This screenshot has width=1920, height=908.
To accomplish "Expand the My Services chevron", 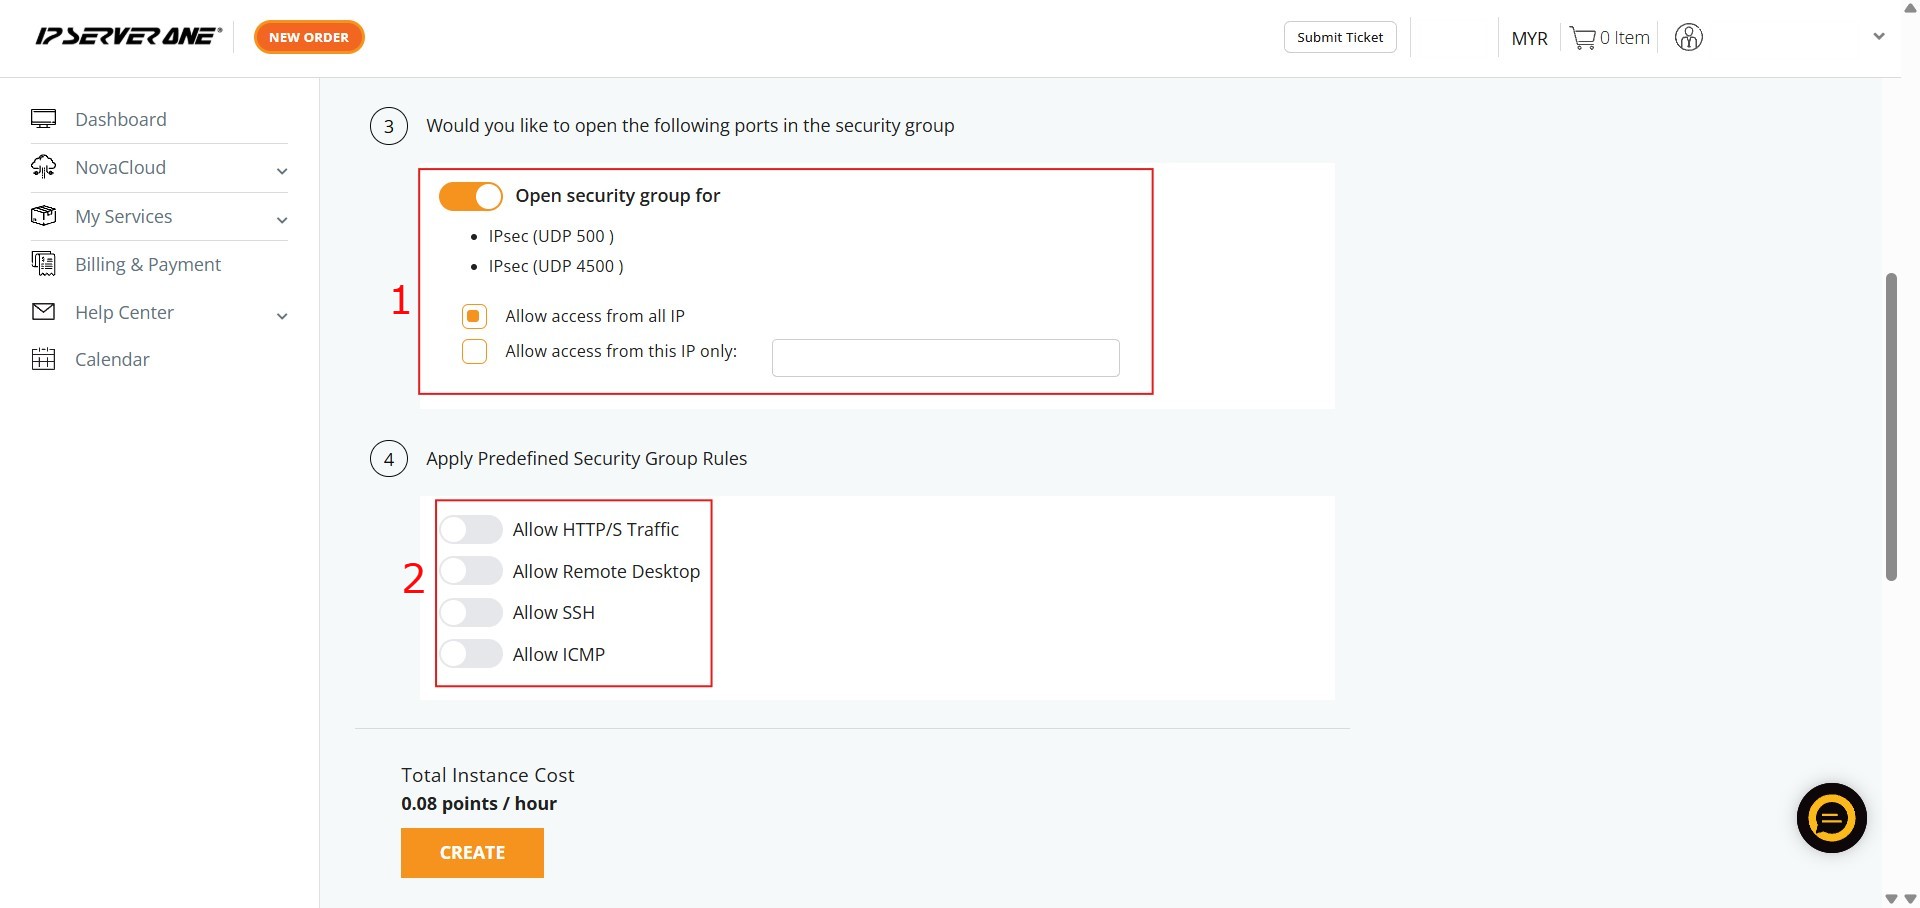I will (x=282, y=220).
